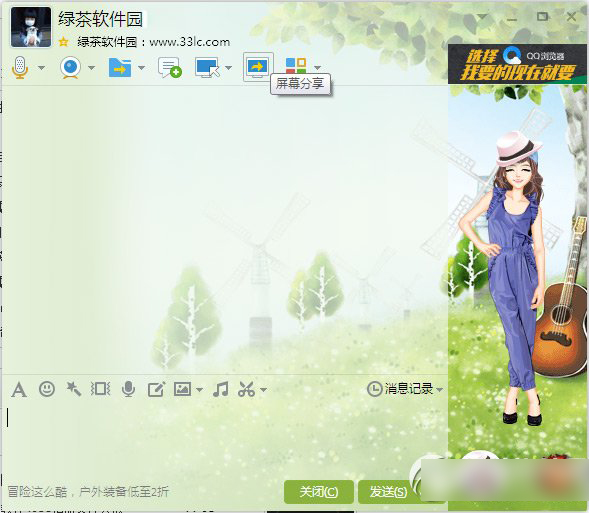Click the contact name 绿茶软件园
589x513 pixels.
coord(101,19)
